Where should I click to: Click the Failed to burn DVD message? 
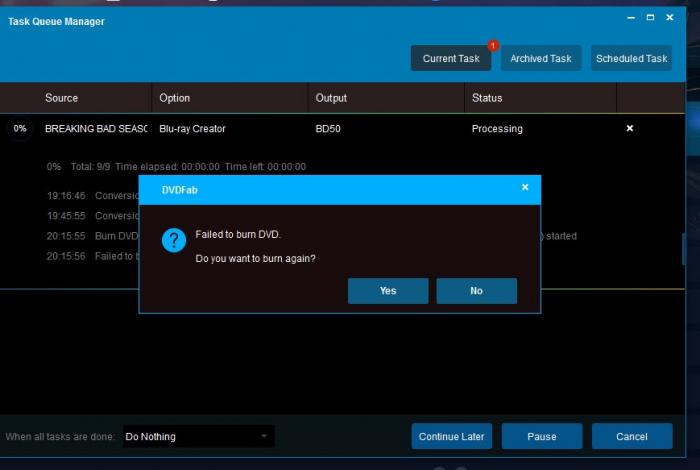click(238, 234)
